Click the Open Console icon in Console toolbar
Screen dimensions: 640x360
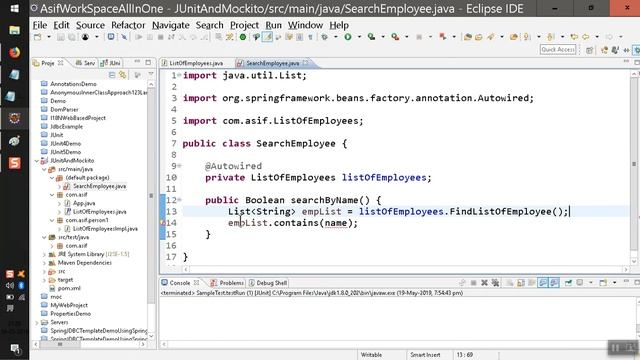603,282
